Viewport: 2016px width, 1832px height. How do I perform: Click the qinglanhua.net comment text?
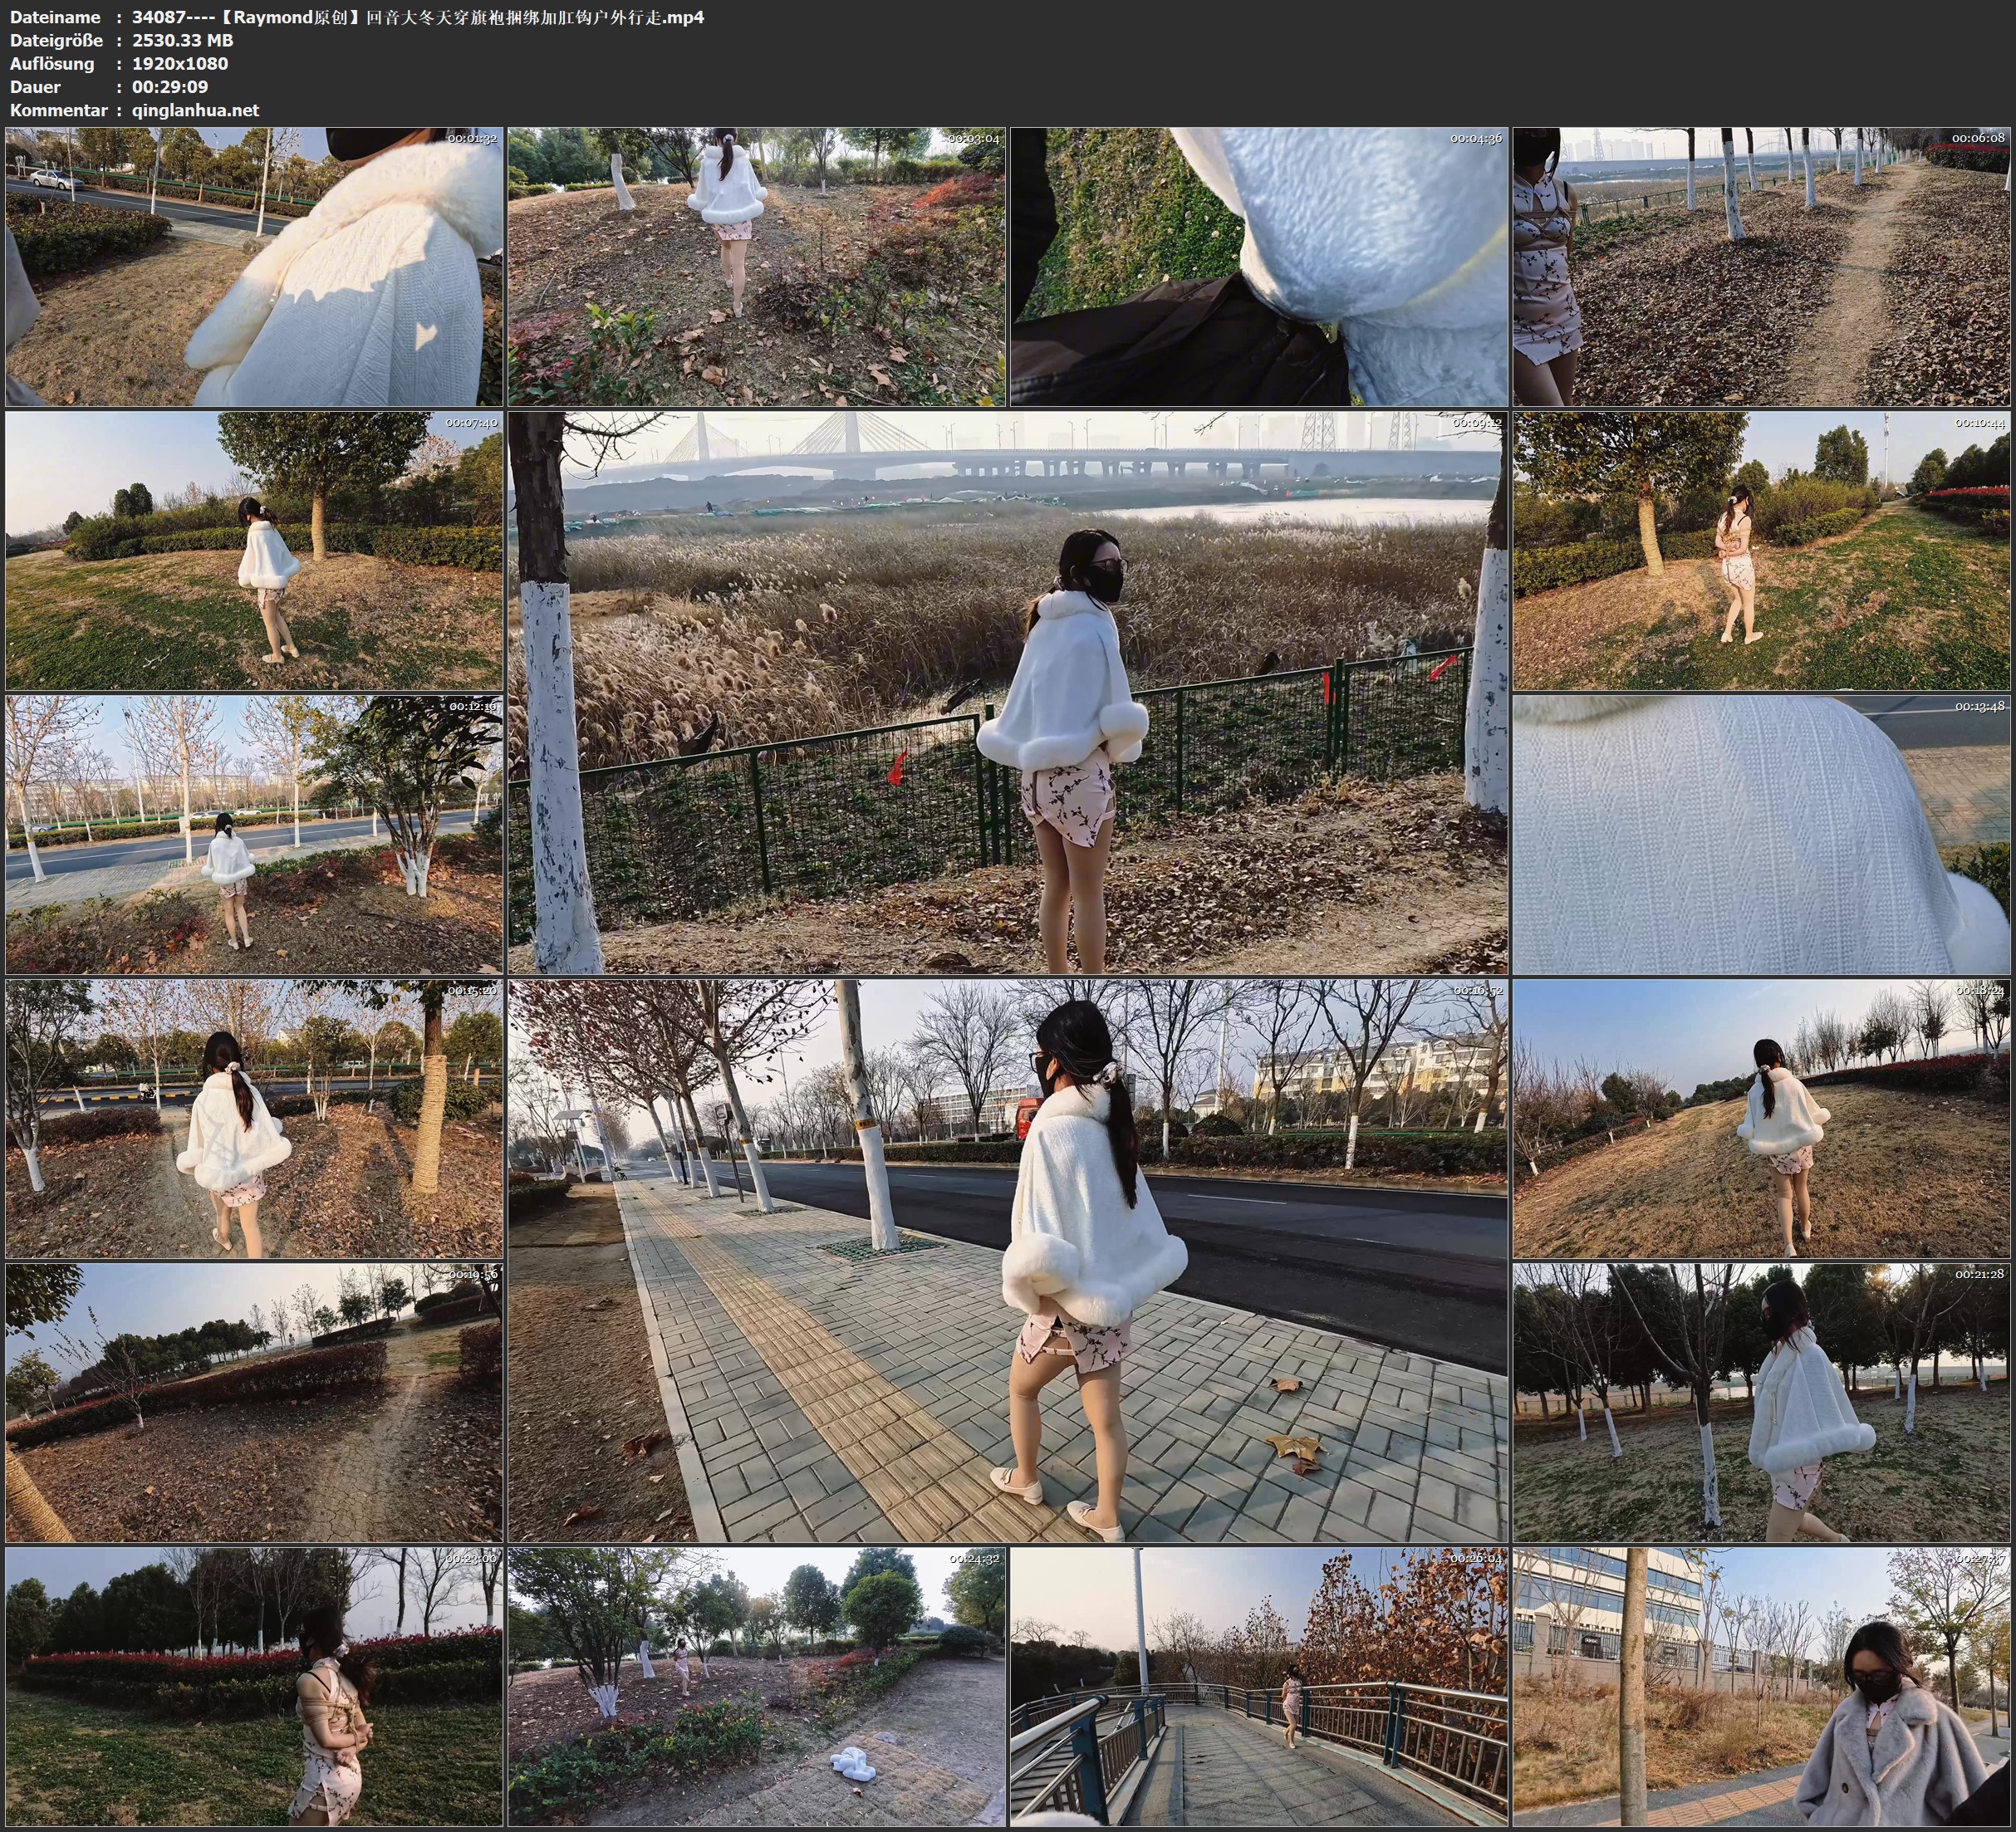pyautogui.click(x=195, y=110)
